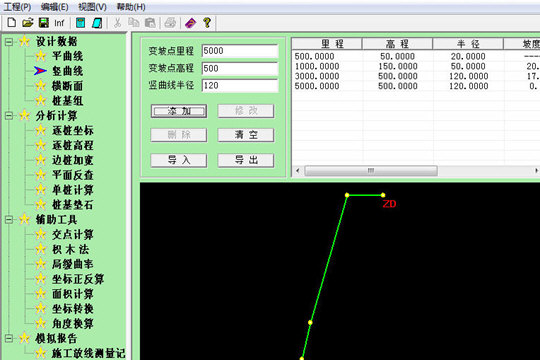The width and height of the screenshot is (540, 360).
Task: Click the 竖曲线半径 input field
Action: tap(240, 85)
